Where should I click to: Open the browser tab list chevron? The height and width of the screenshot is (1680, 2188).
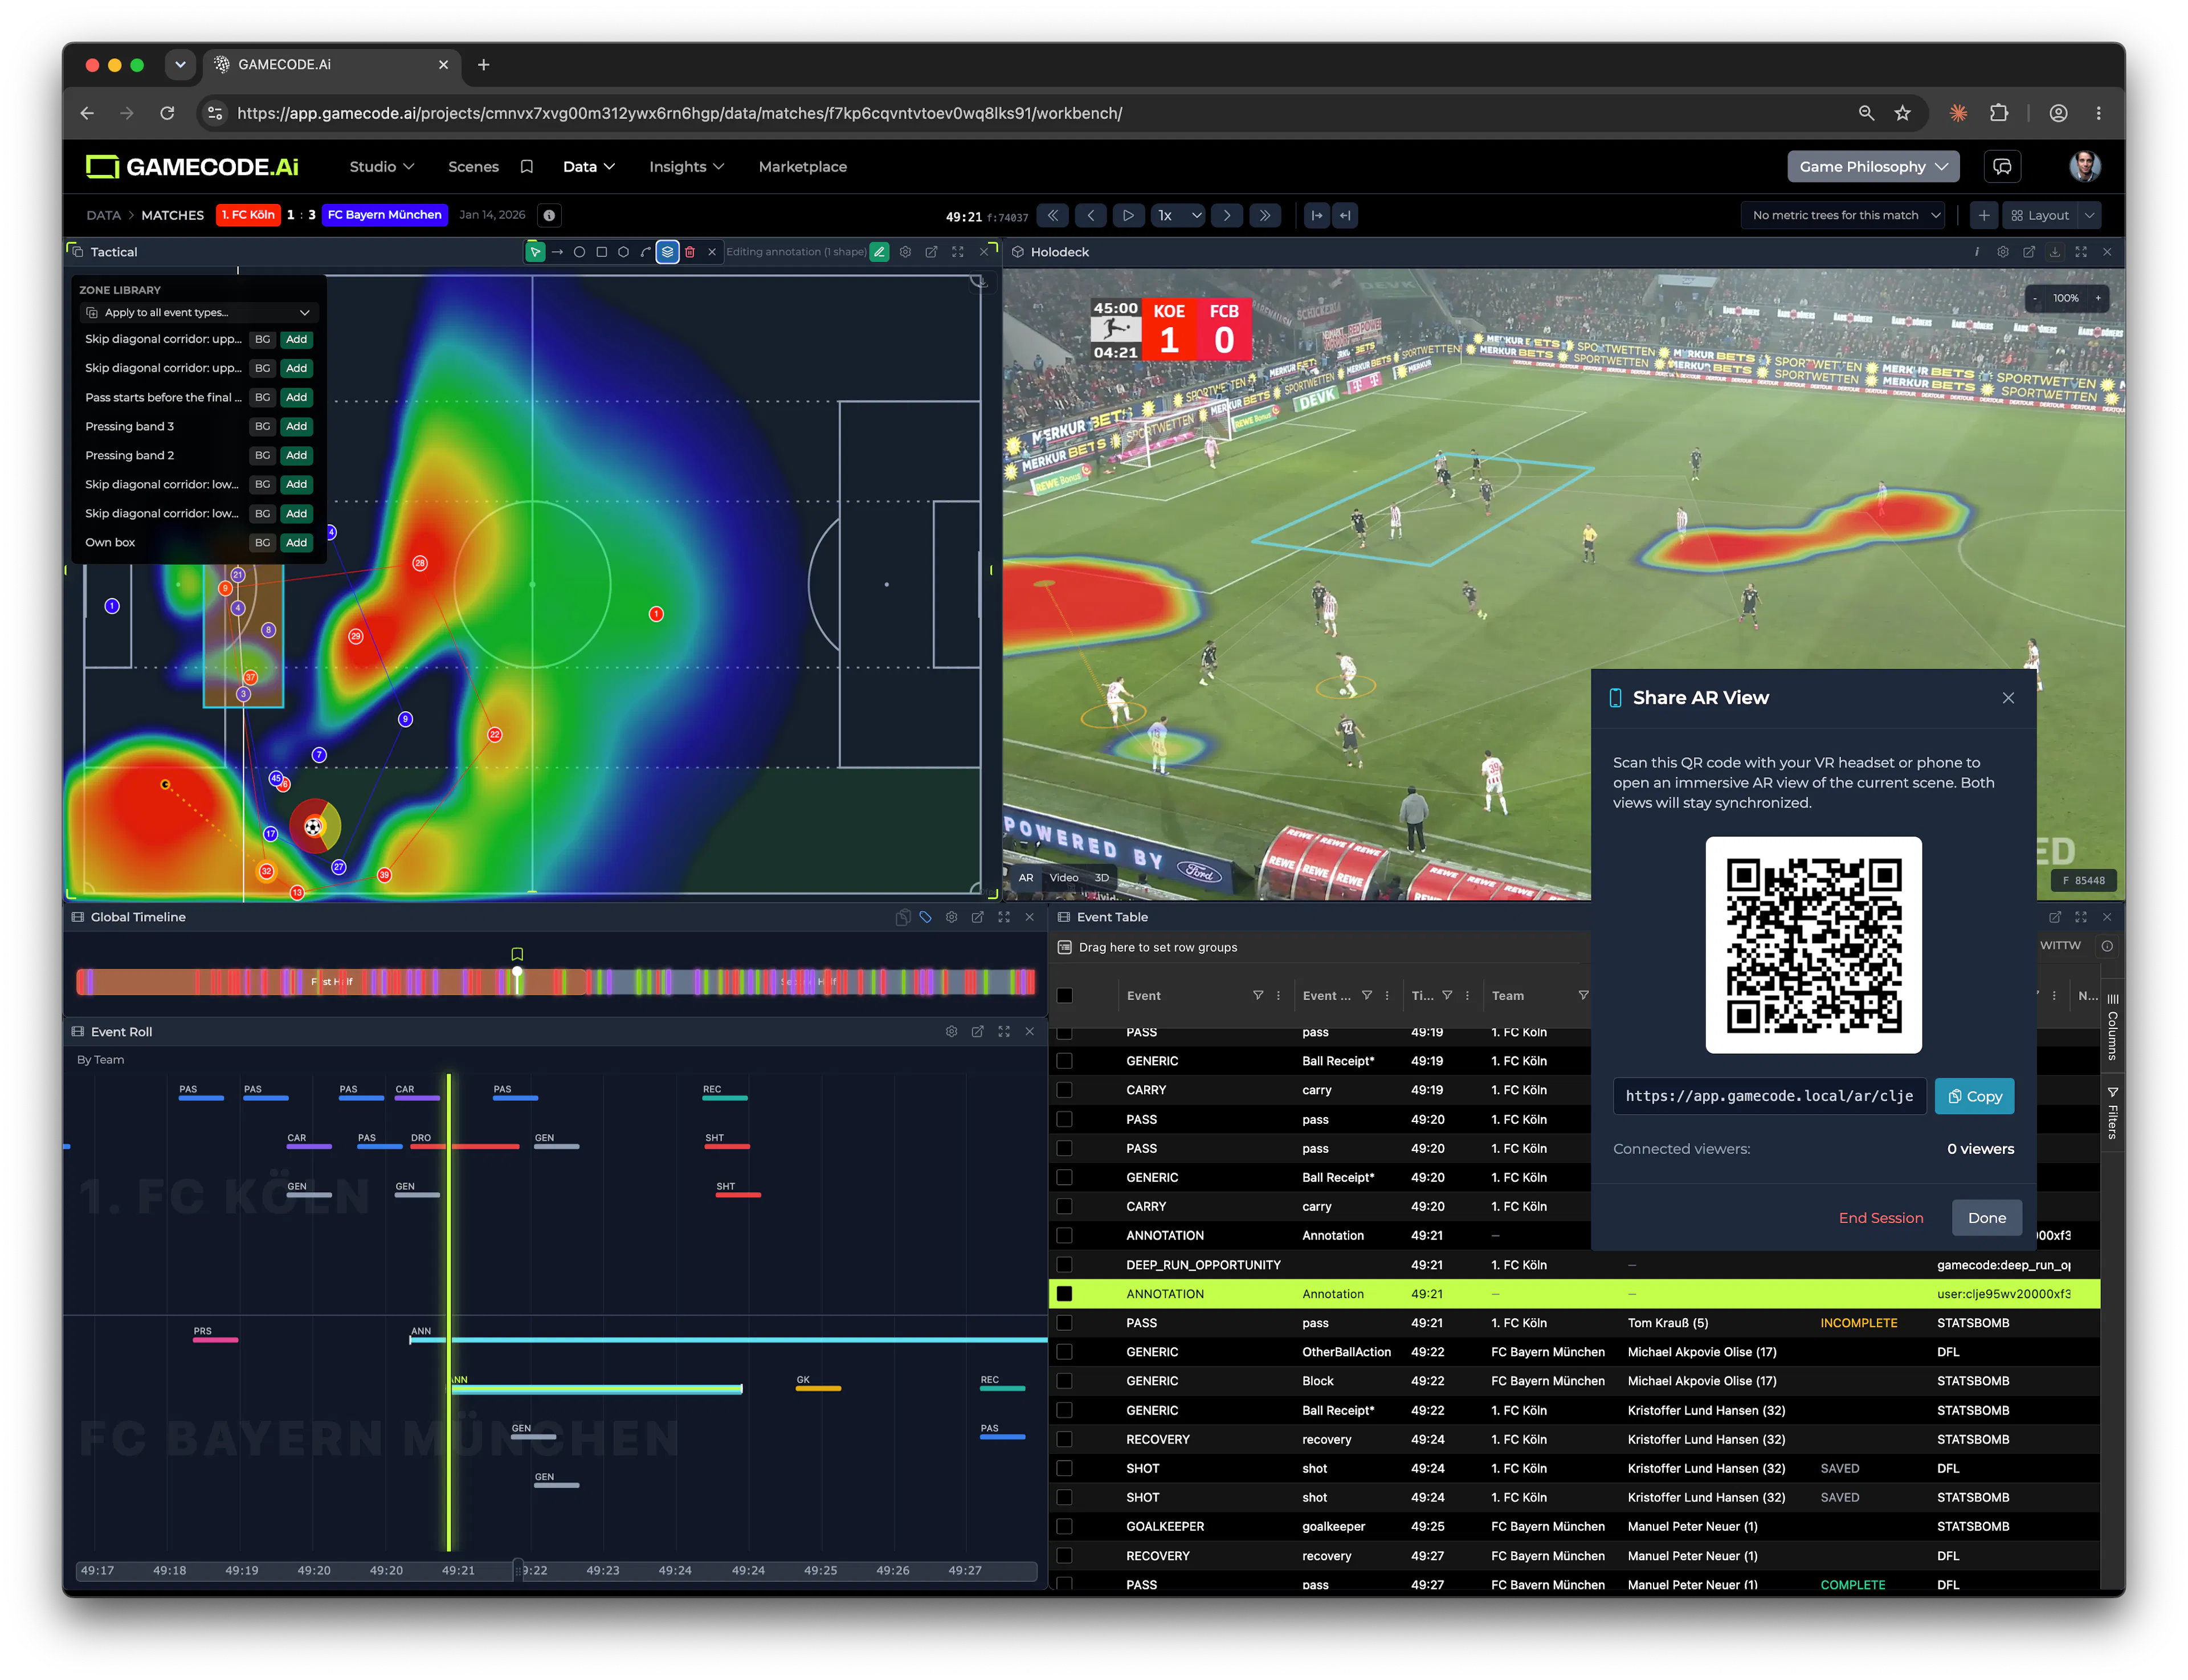tap(180, 64)
